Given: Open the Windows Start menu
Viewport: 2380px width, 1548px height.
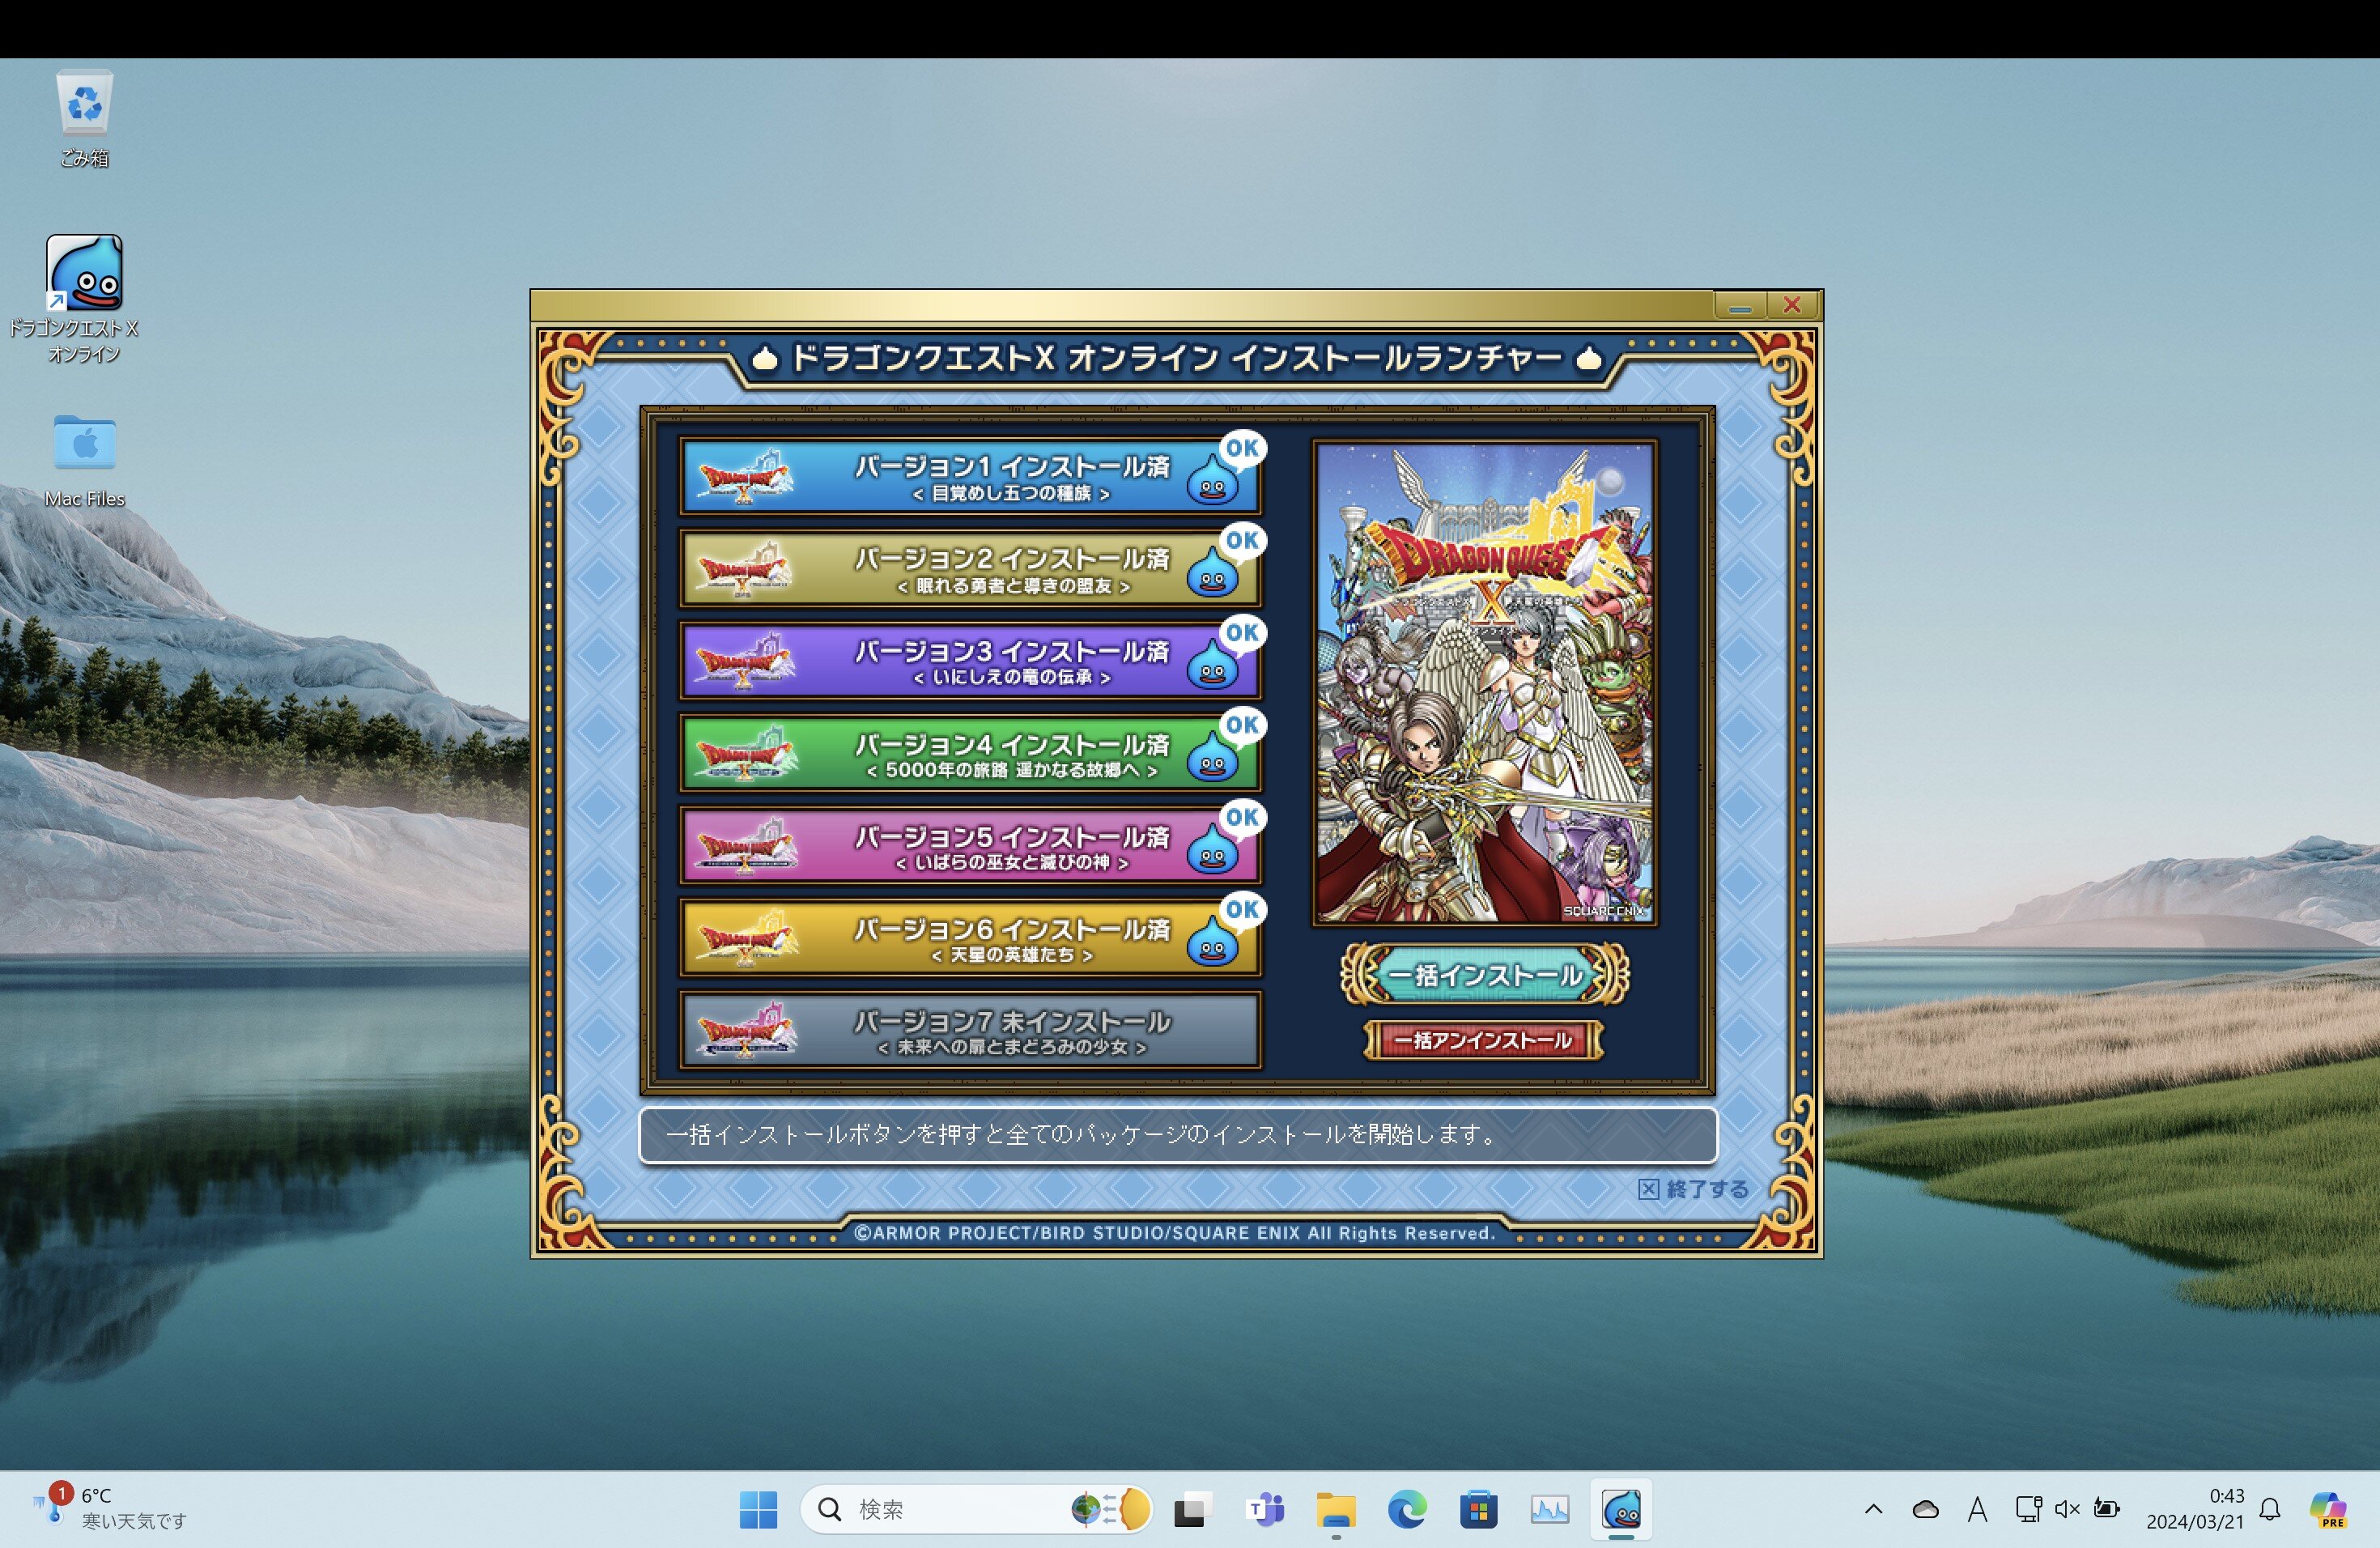Looking at the screenshot, I should (758, 1509).
